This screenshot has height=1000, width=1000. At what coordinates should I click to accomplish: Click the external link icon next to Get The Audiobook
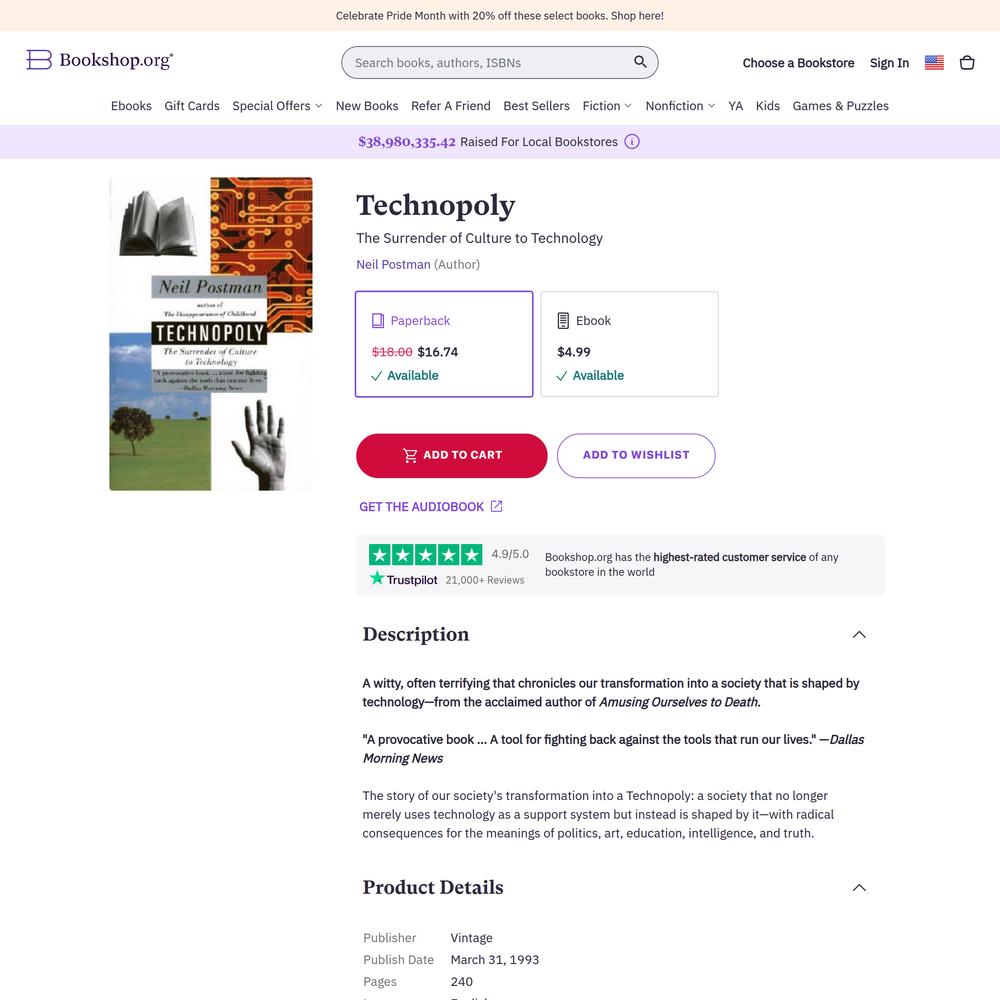(x=496, y=506)
